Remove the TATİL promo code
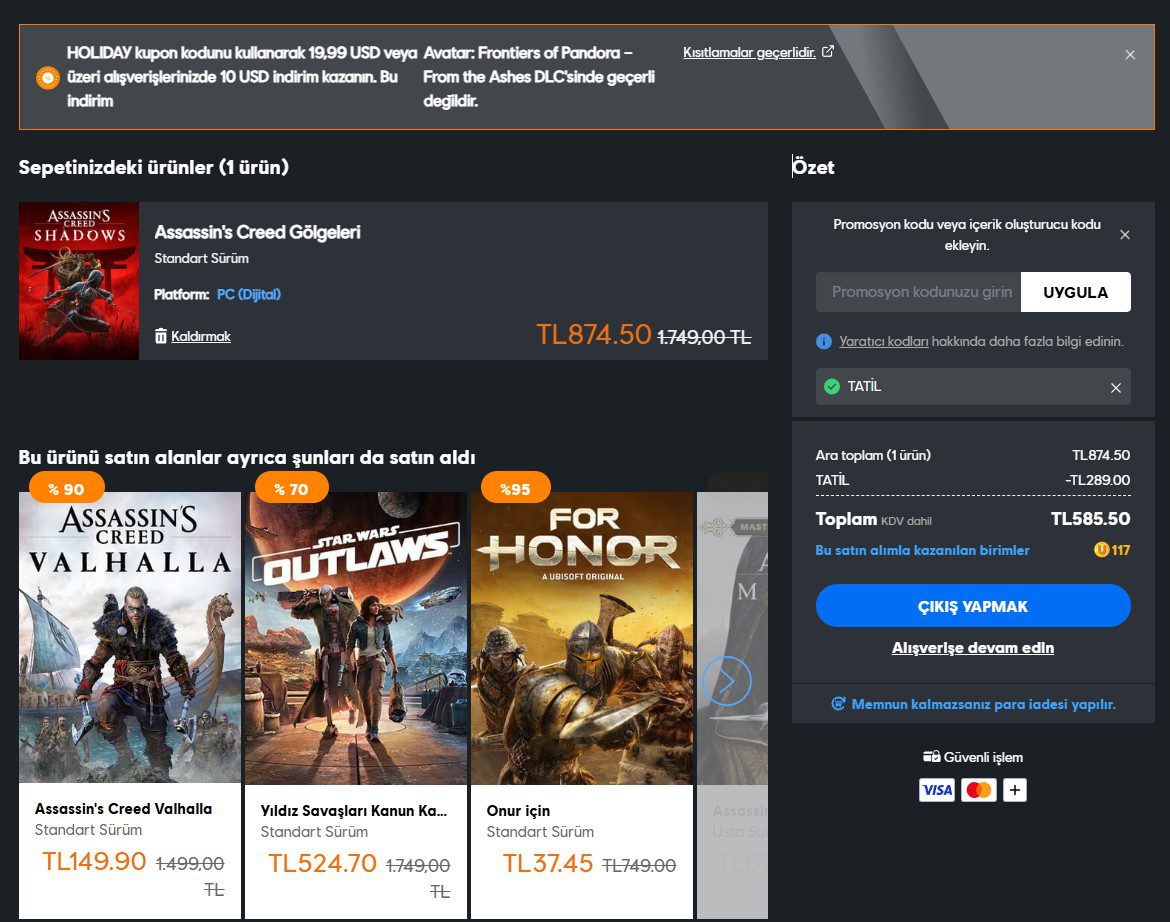 1115,388
